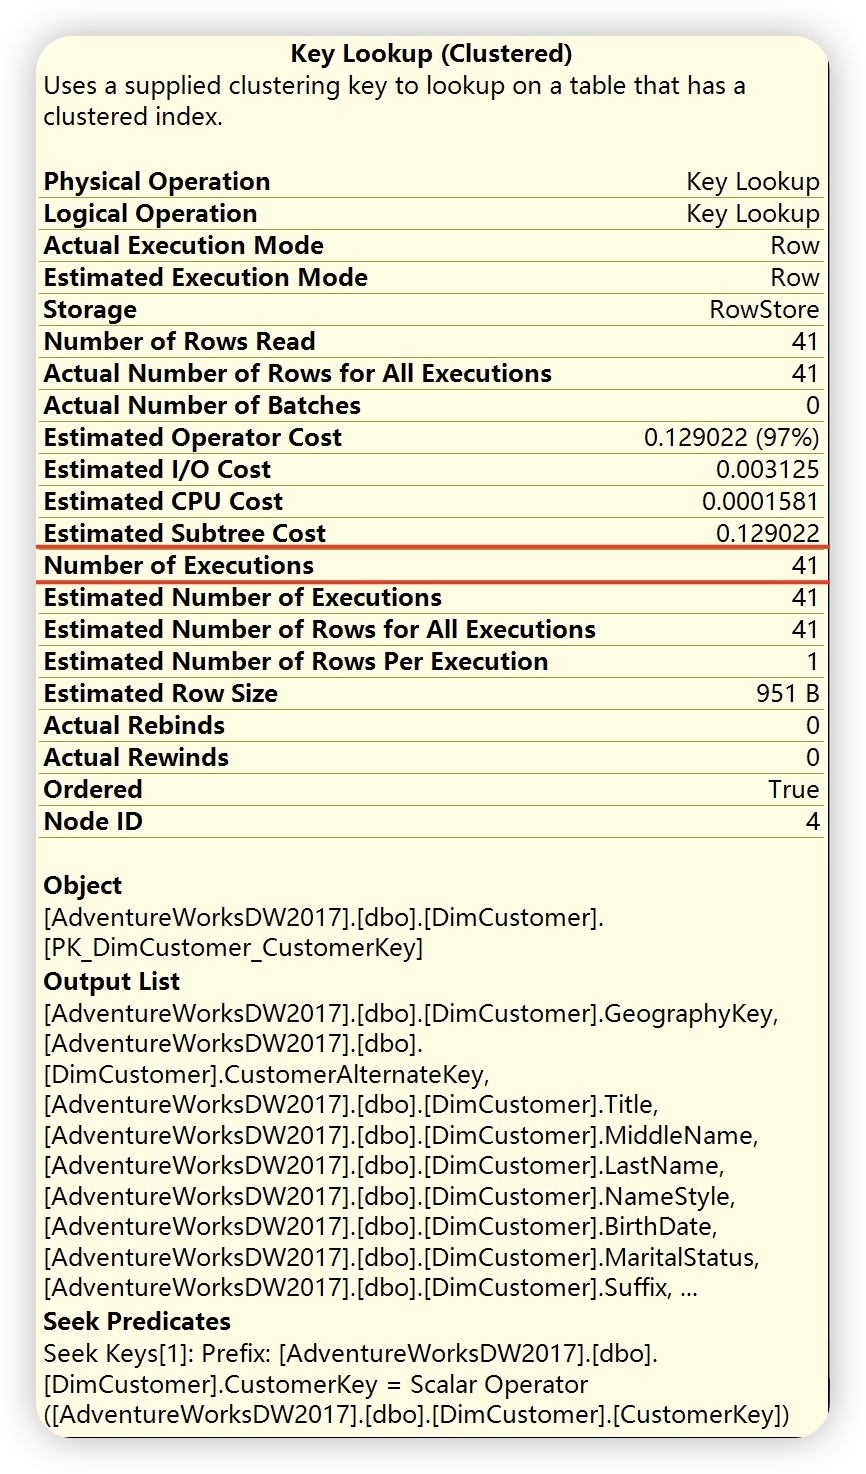Image resolution: width=866 pixels, height=1474 pixels.
Task: Click the final line ending in '[CustomerKey])'
Action: (417, 1415)
